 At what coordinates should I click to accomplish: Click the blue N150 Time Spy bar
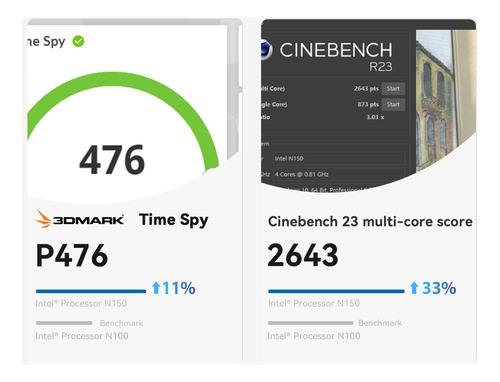click(x=91, y=291)
